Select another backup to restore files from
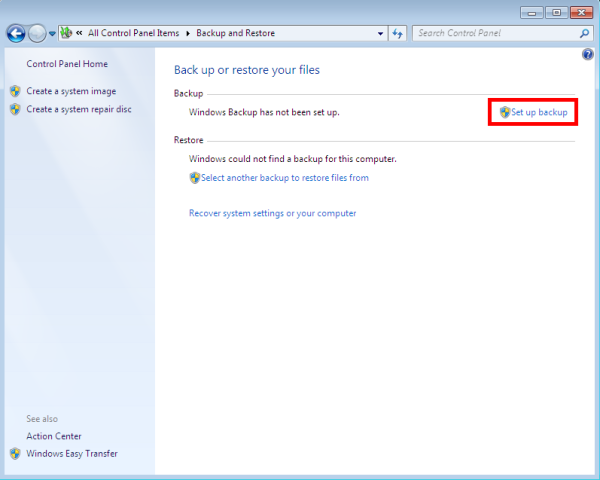The height and width of the screenshot is (480, 600). click(285, 178)
